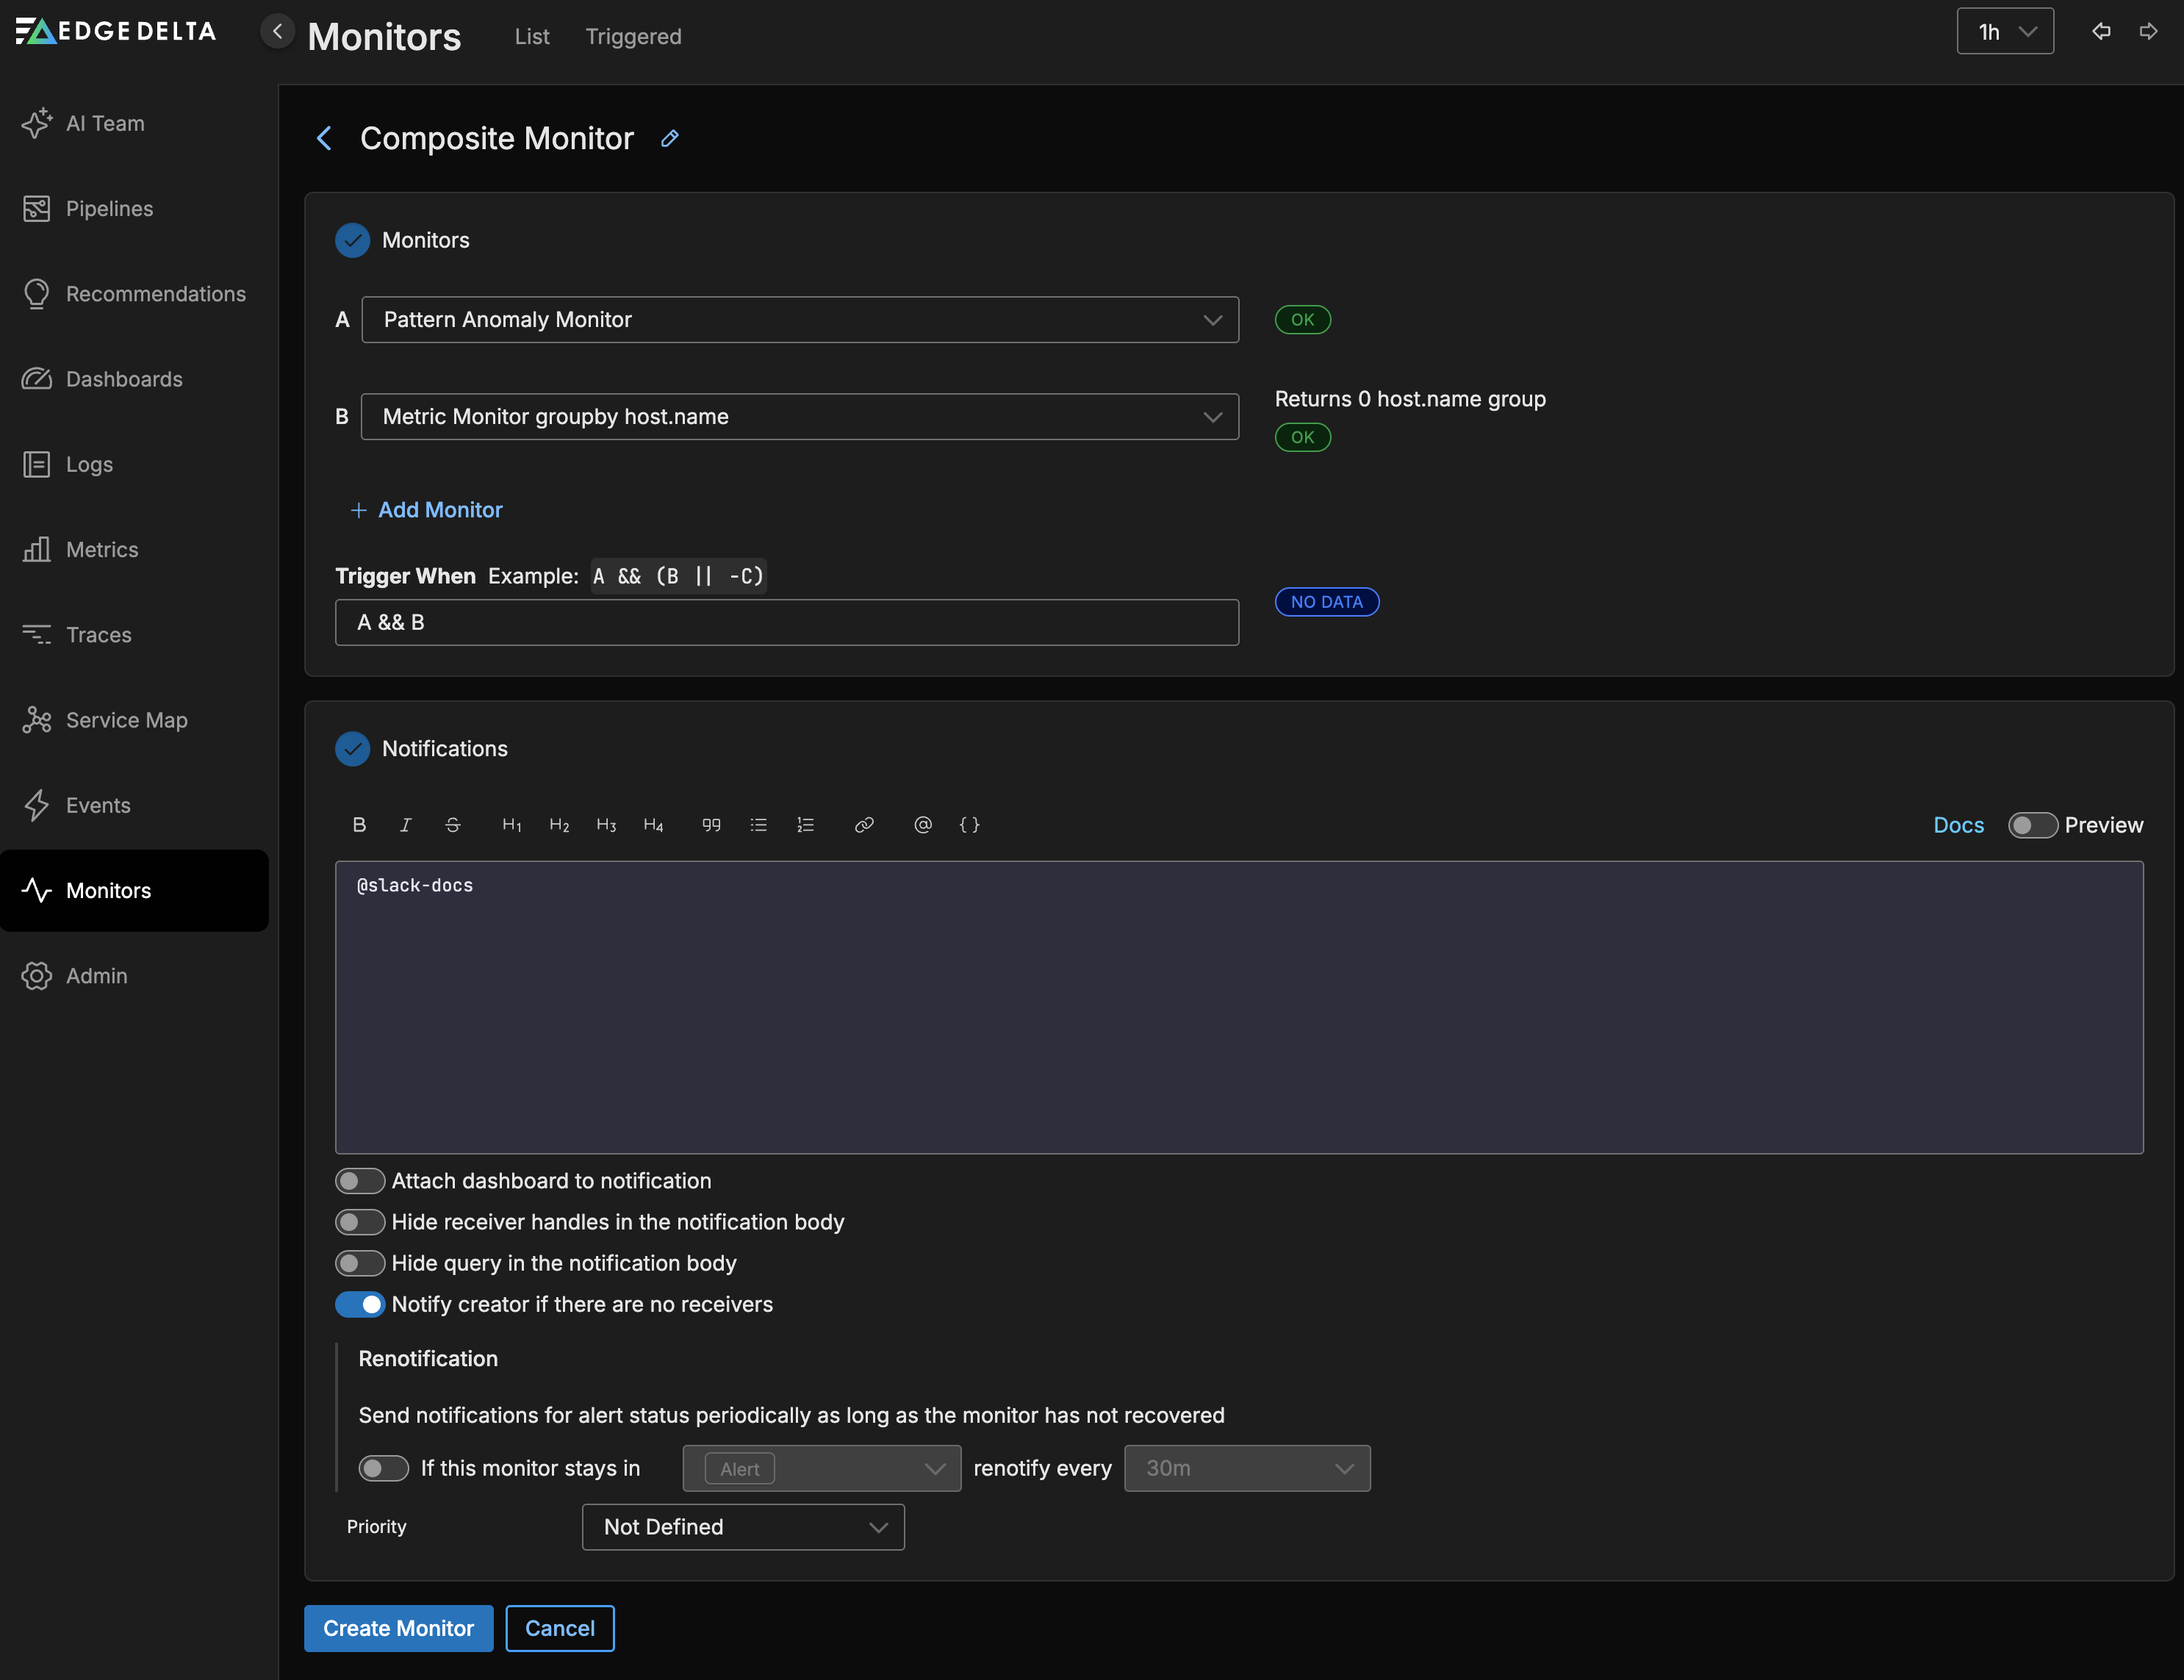
Task: Add an @ mention to the notification
Action: coord(922,825)
